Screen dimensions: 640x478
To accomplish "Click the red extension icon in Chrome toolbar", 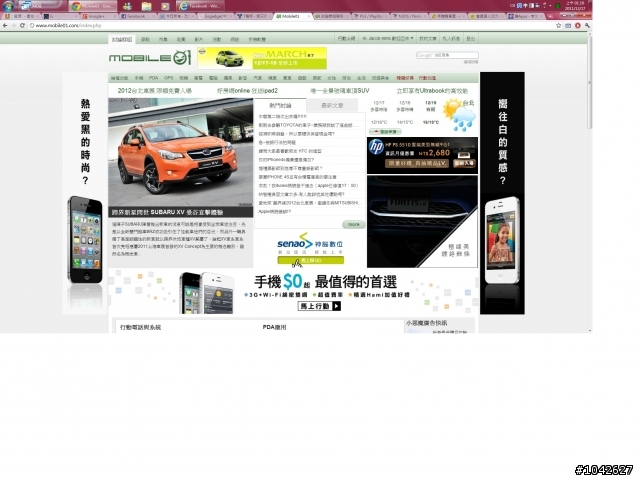I will coord(578,25).
